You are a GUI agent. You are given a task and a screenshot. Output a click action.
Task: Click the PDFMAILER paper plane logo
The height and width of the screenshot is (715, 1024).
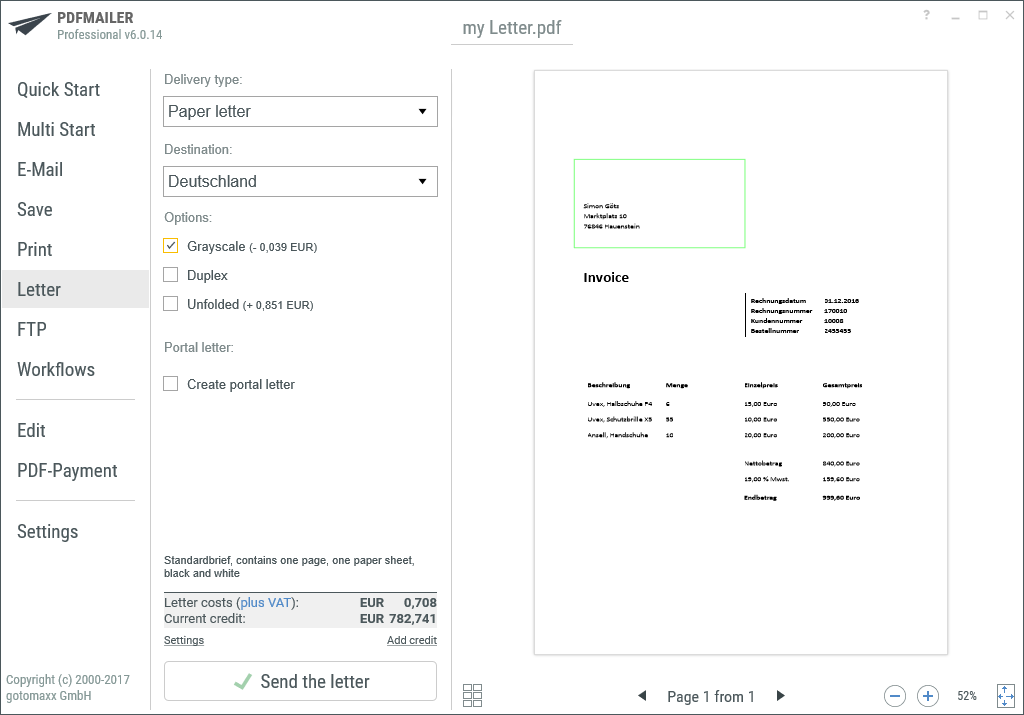coord(30,22)
